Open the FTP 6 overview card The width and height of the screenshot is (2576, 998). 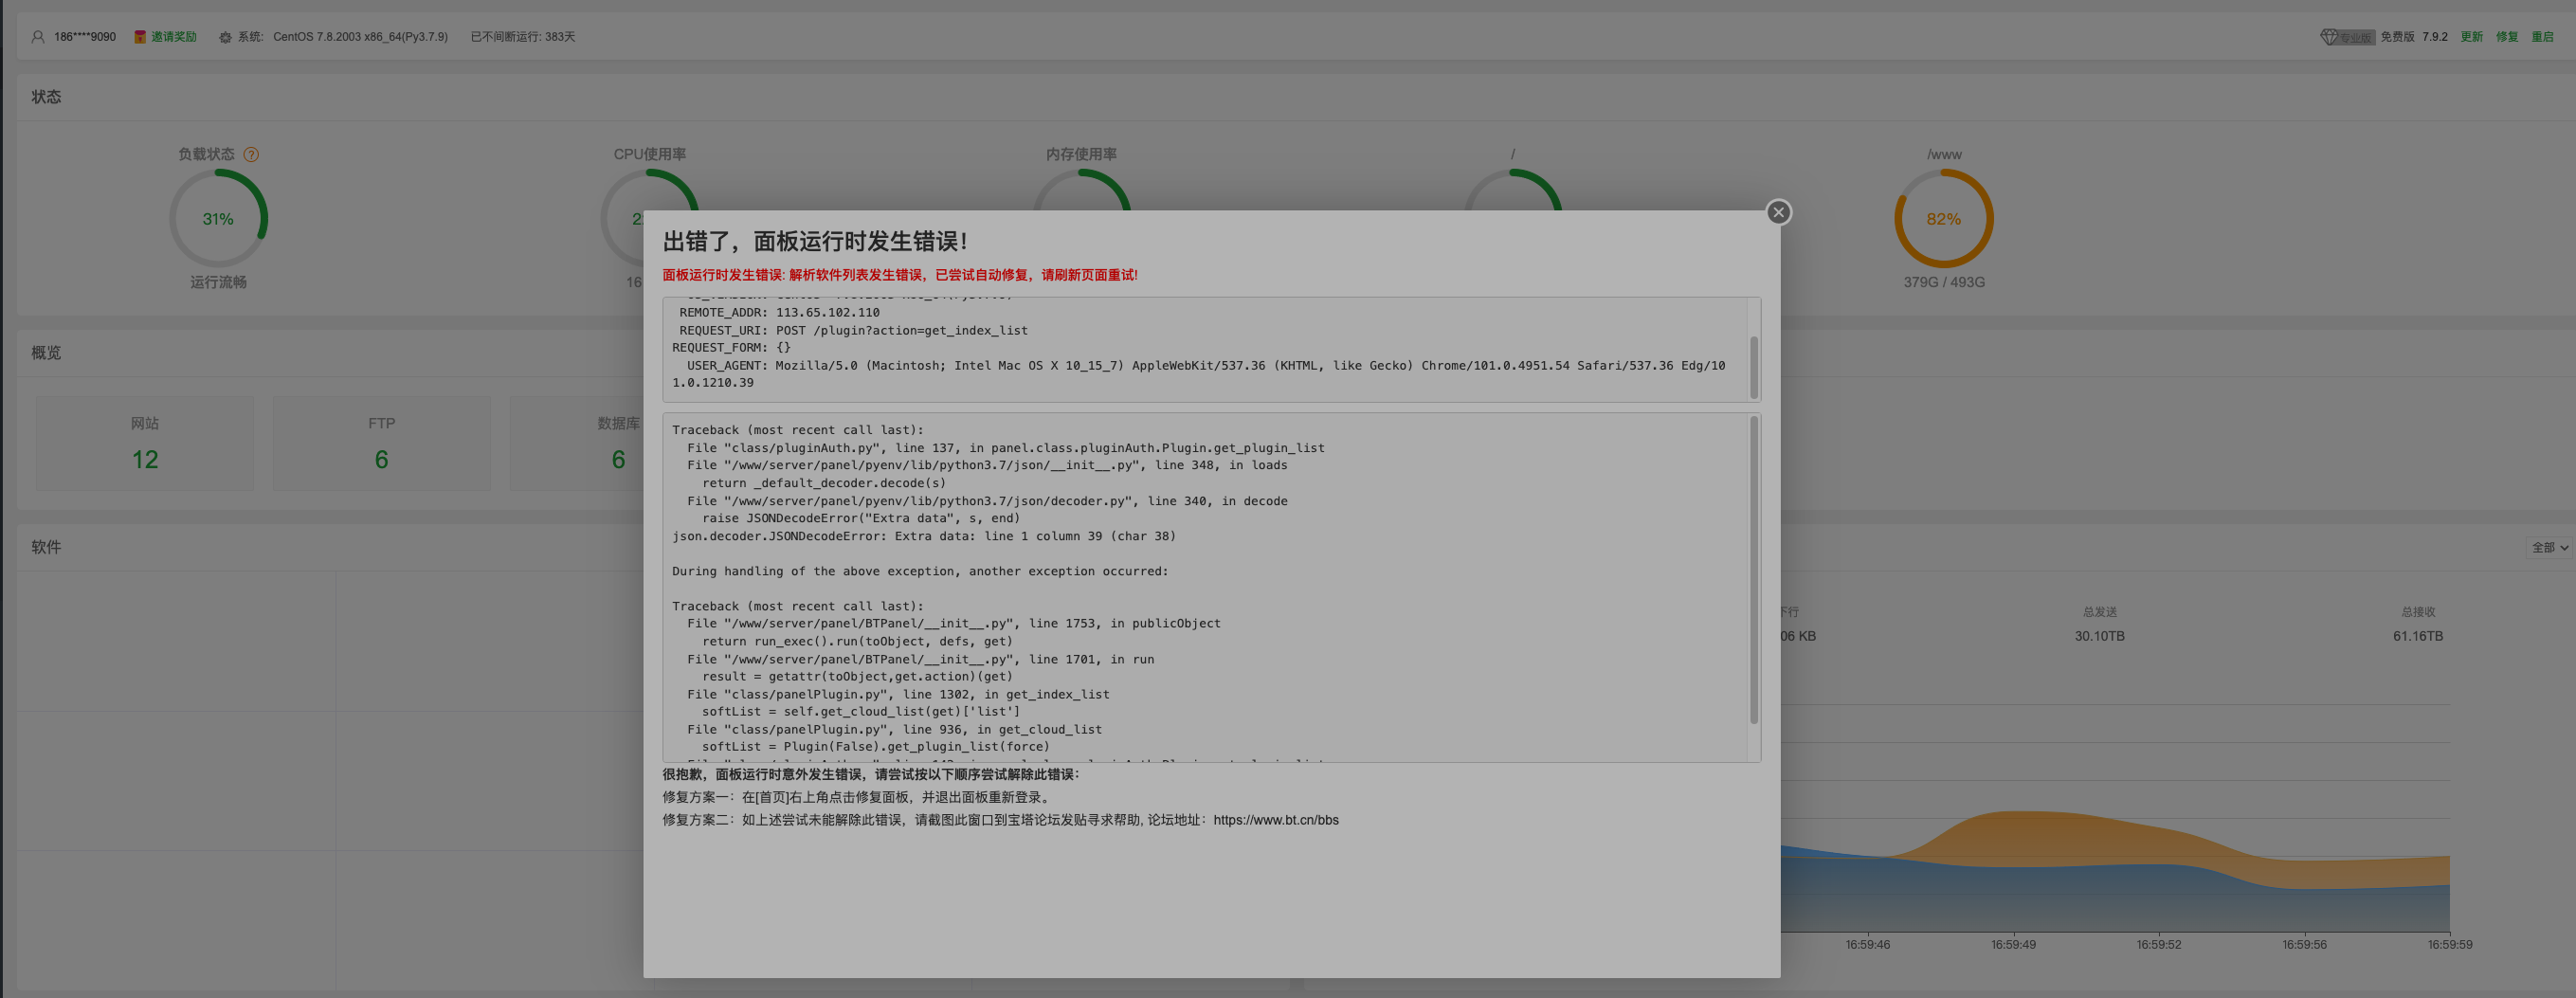click(x=382, y=443)
